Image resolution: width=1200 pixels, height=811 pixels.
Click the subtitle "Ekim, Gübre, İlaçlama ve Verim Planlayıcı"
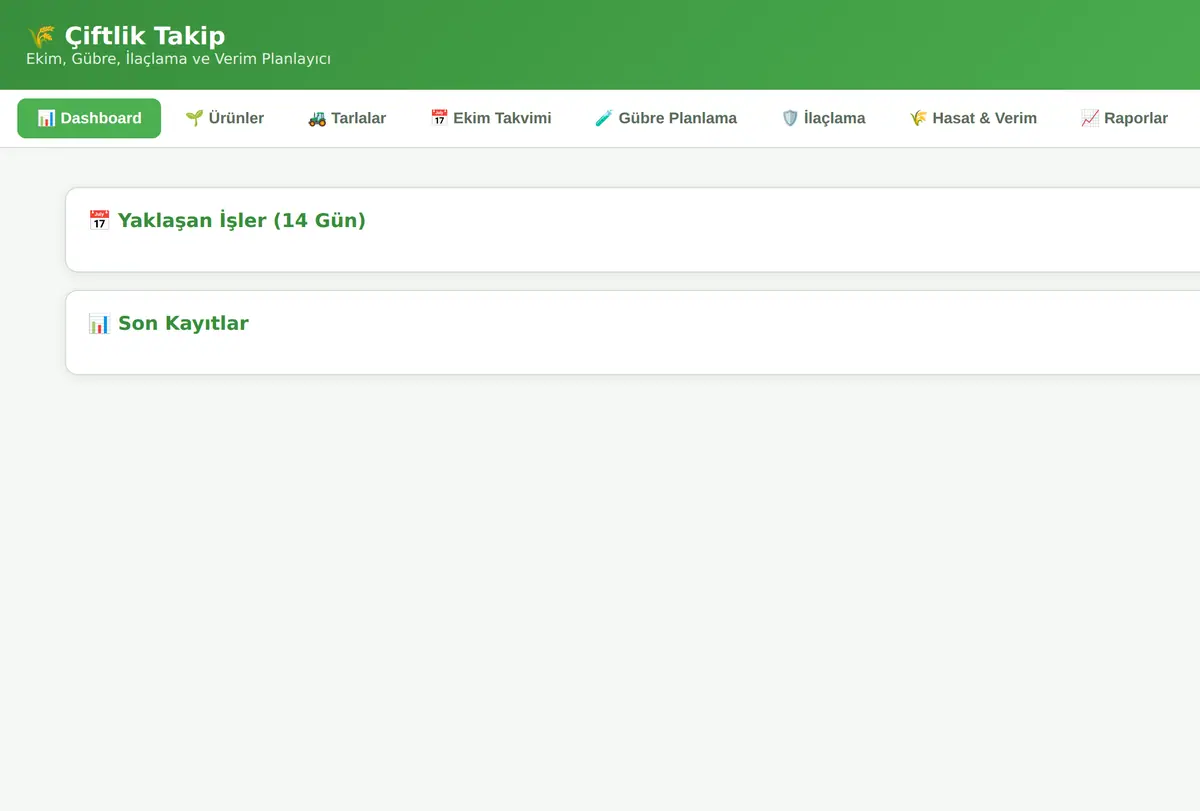point(178,59)
